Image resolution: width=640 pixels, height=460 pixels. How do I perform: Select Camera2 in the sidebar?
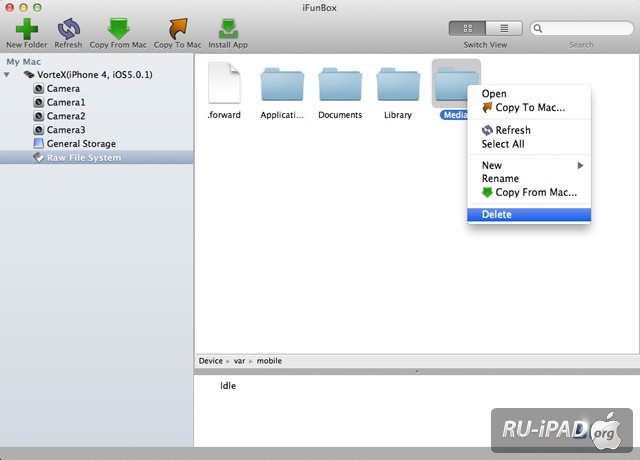66,116
